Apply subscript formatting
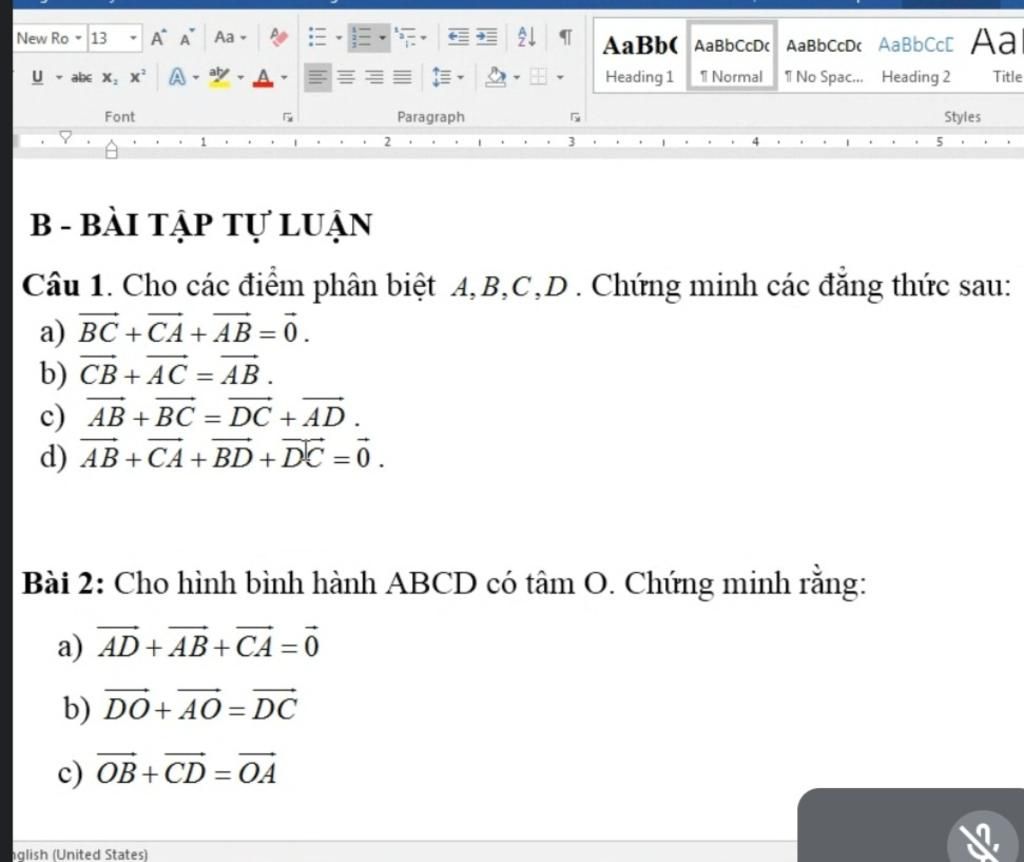1024x862 pixels. coord(108,76)
